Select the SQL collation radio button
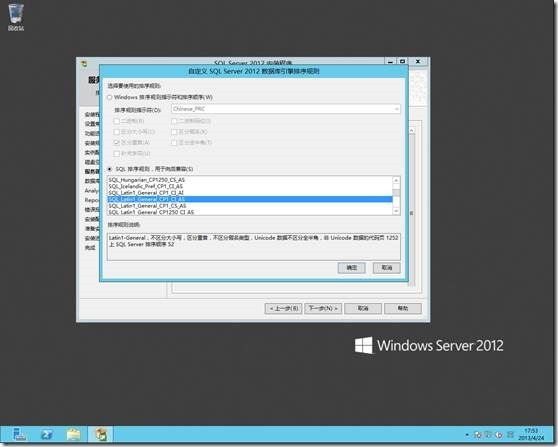558x447 pixels. point(110,169)
